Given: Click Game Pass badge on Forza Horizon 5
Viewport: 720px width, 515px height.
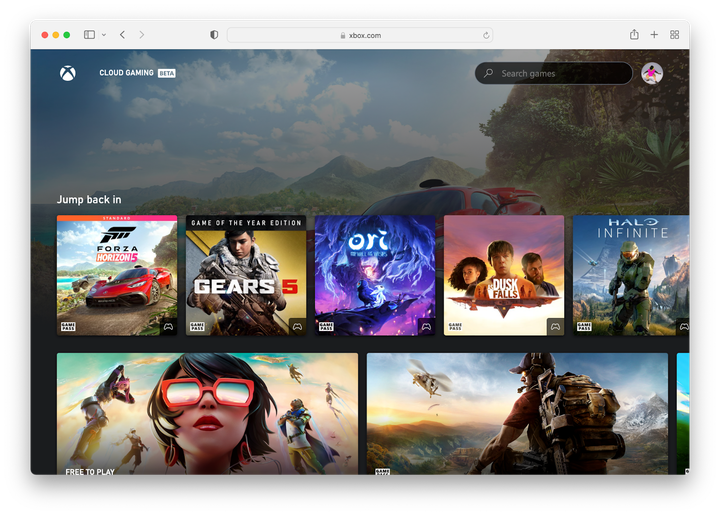Looking at the screenshot, I should pos(68,327).
